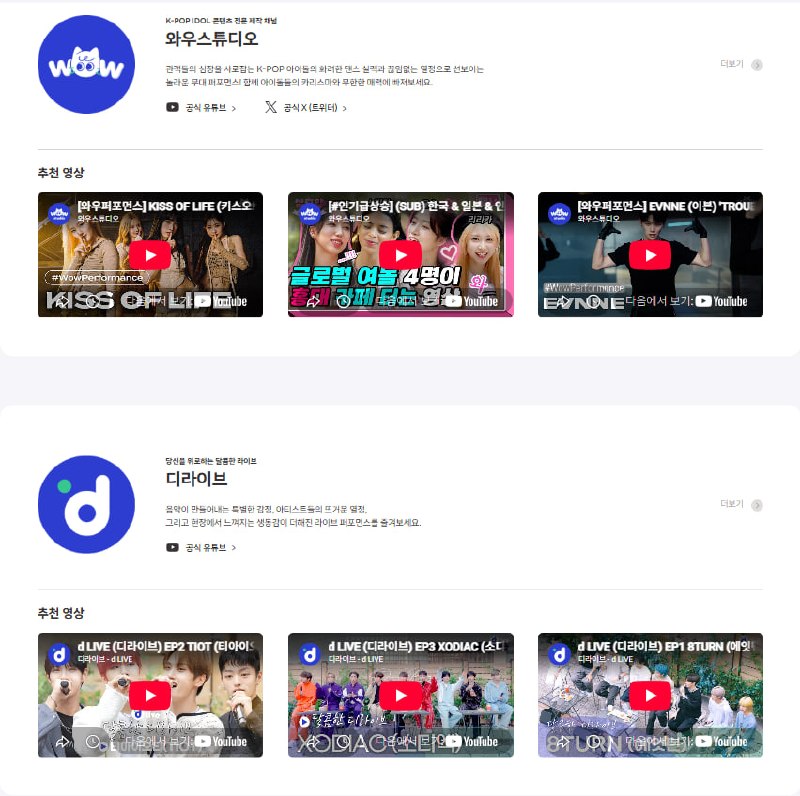Click 더보기 arrow circle for 디라이브
Viewport: 800px width, 796px height.
pyautogui.click(x=757, y=505)
